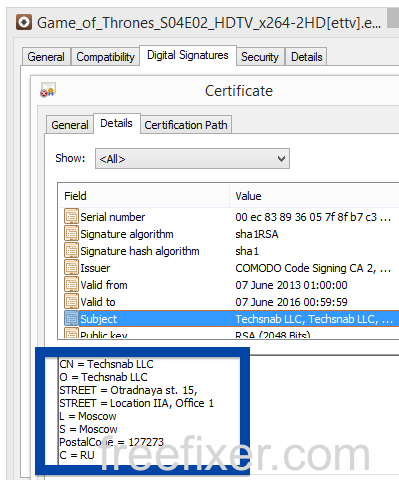The width and height of the screenshot is (399, 480).
Task: Select the certificate Details tab
Action: (x=116, y=123)
